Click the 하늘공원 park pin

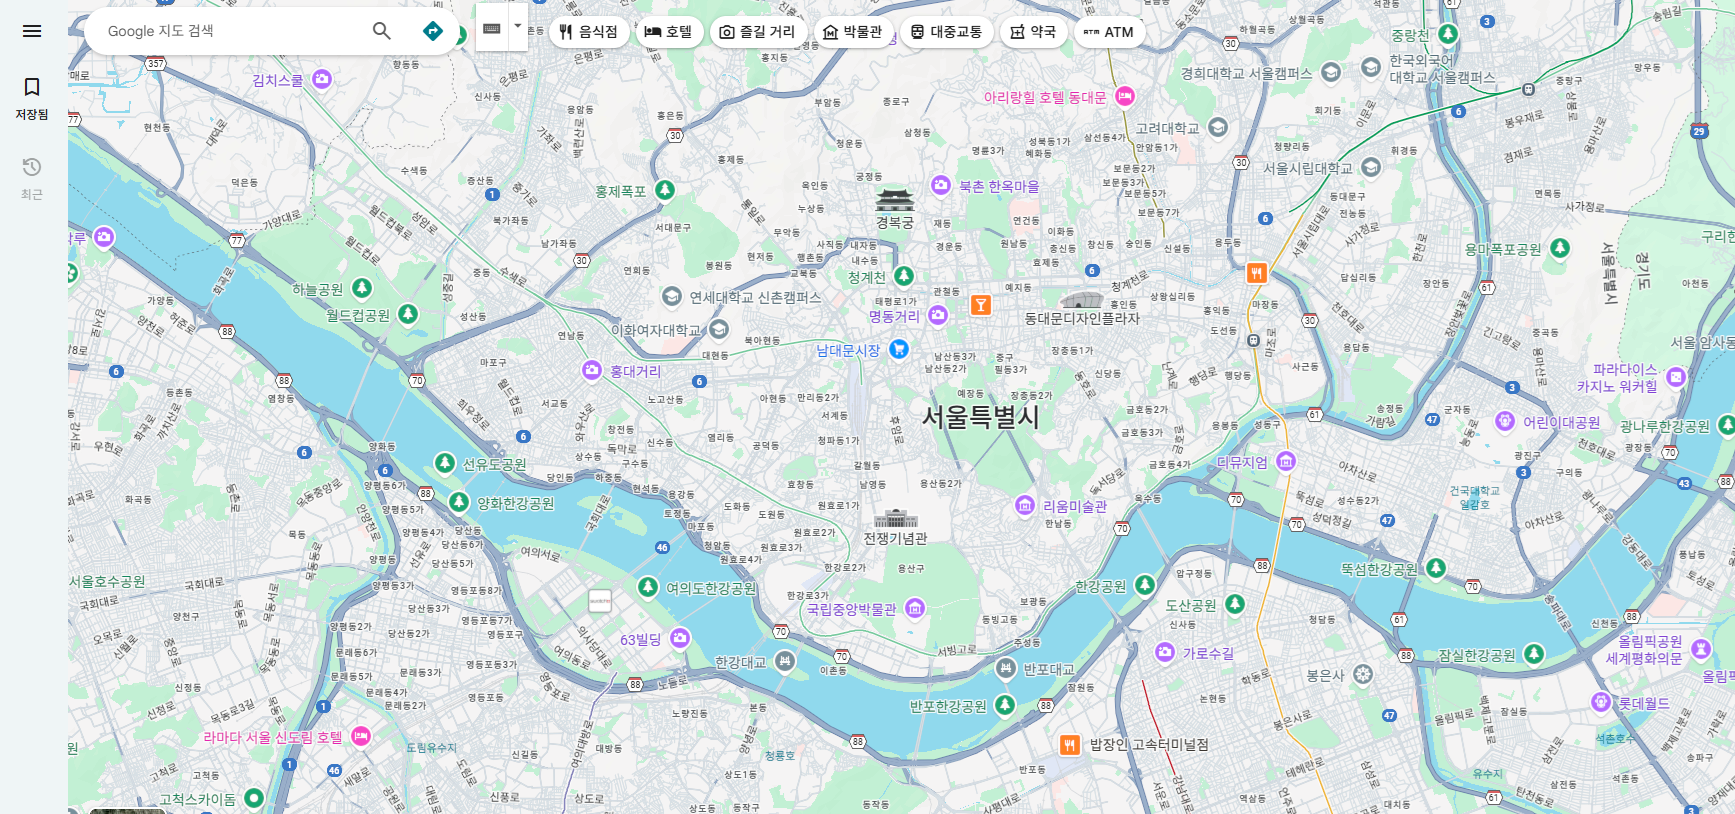click(x=362, y=288)
